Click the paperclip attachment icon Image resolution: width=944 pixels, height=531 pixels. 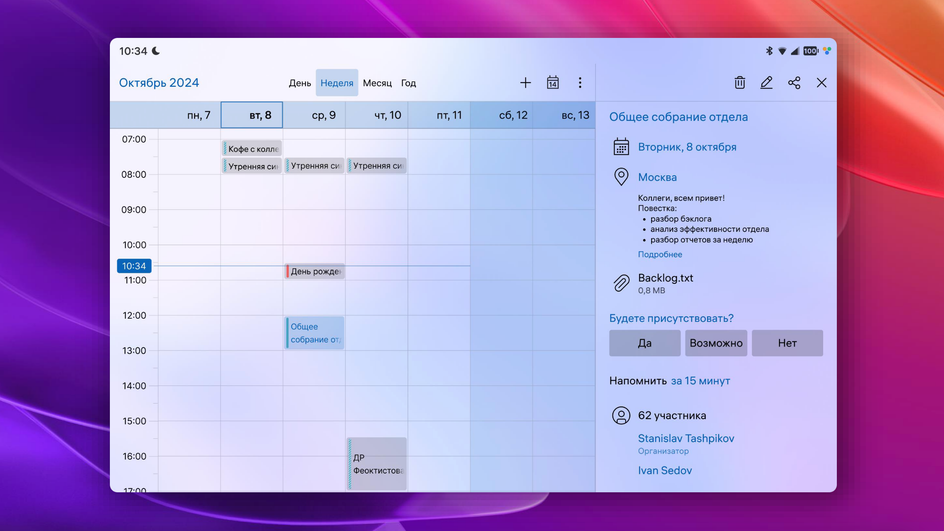[x=621, y=283]
